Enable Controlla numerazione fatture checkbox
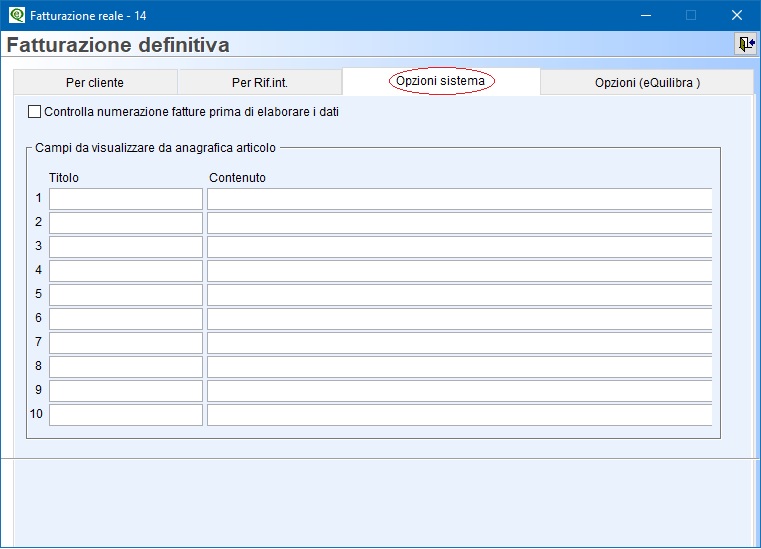Image resolution: width=761 pixels, height=549 pixels. click(35, 112)
